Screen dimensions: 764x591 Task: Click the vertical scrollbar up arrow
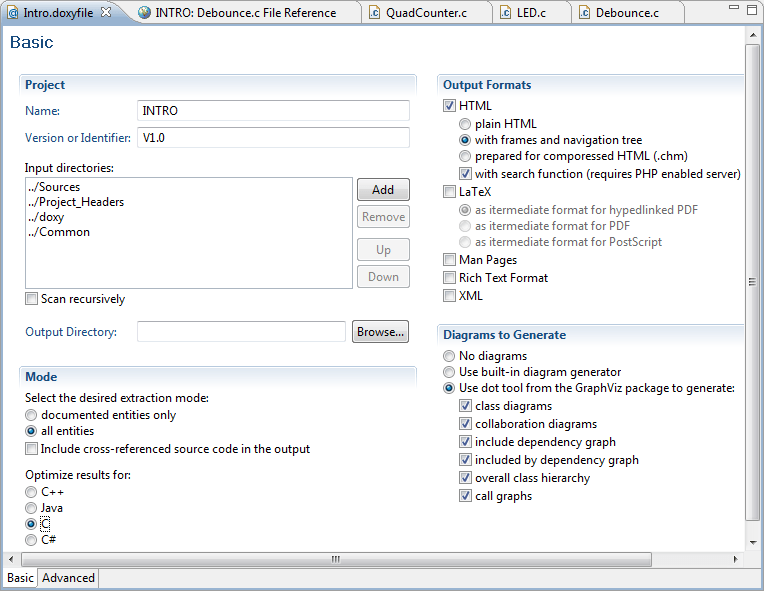(x=753, y=35)
